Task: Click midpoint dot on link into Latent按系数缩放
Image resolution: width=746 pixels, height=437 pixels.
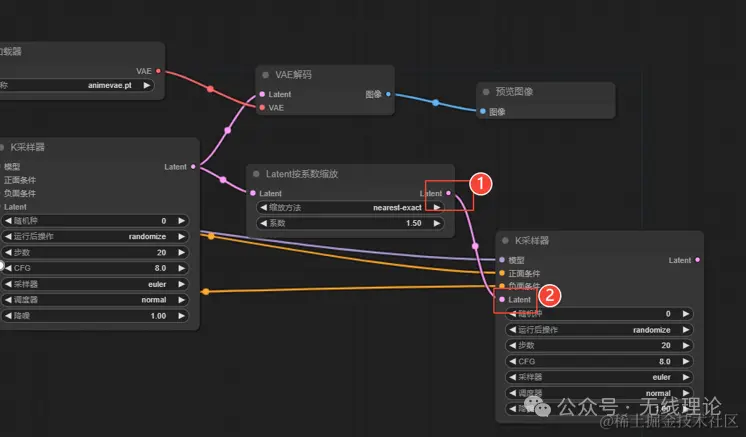Action: pos(223,180)
